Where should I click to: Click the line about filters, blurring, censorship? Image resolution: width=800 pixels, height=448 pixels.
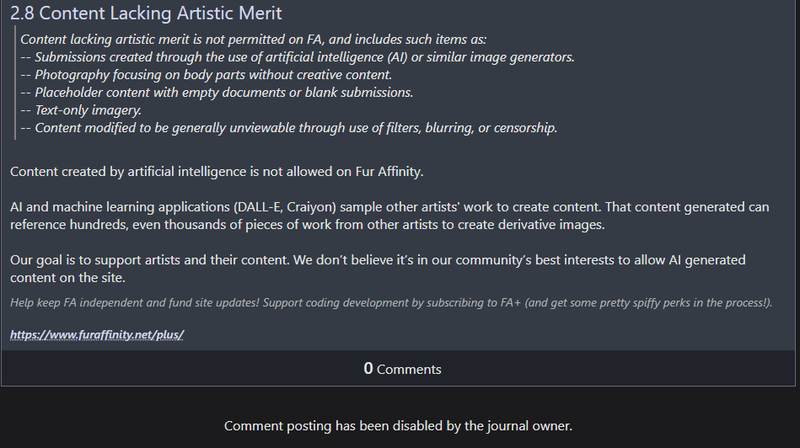[x=289, y=128]
